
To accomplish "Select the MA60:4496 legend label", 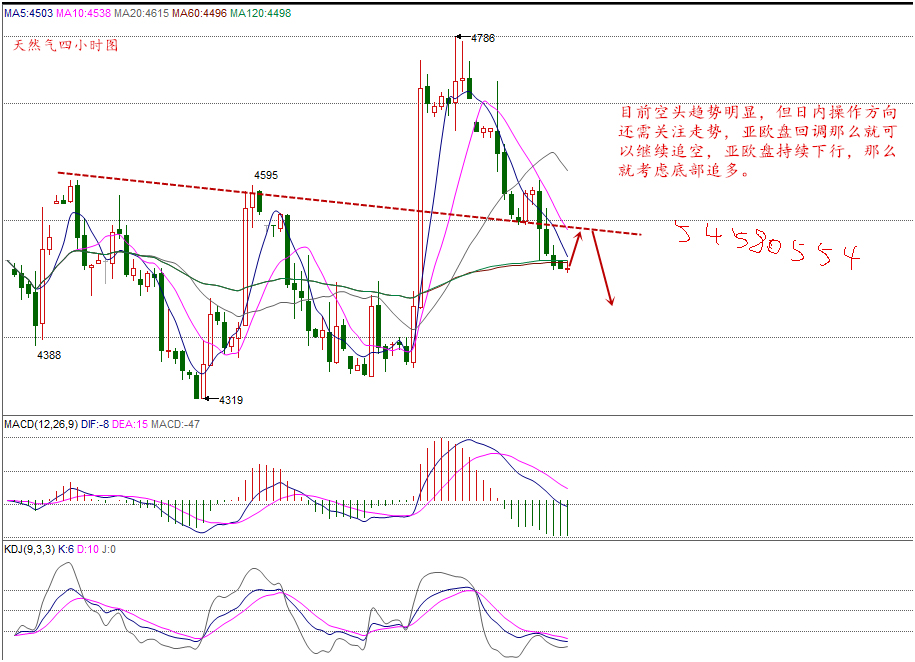I will tap(198, 13).
